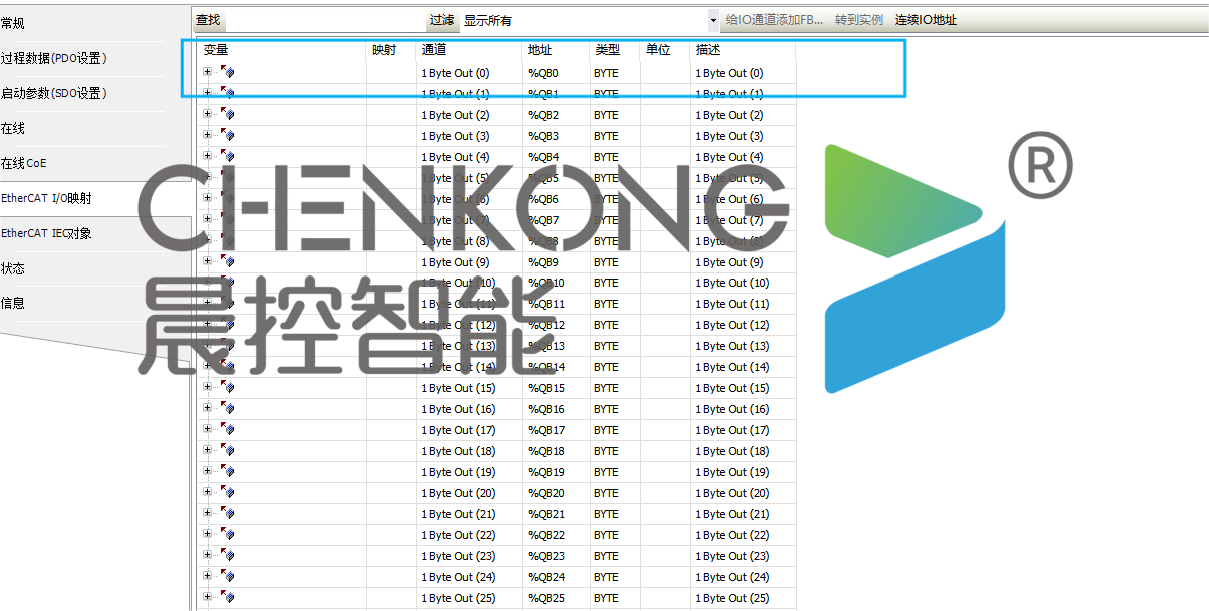
Task: Expand the 1 Byte Out (20) row
Action: coord(208,492)
